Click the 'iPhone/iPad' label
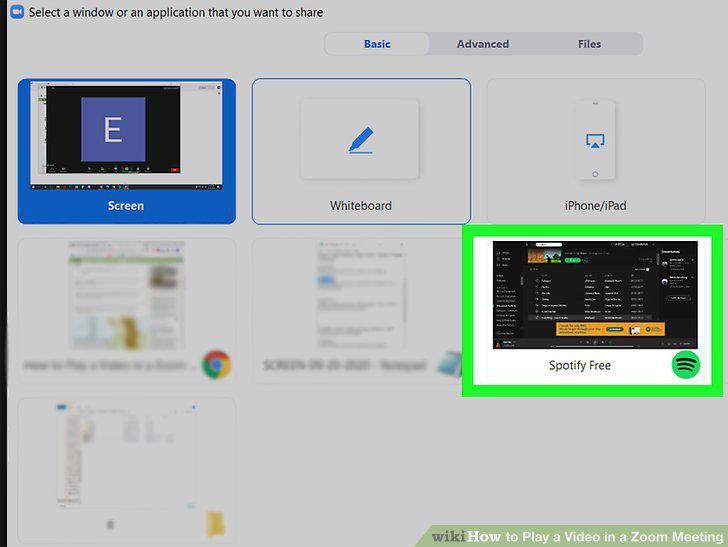The image size is (728, 547). [x=595, y=206]
